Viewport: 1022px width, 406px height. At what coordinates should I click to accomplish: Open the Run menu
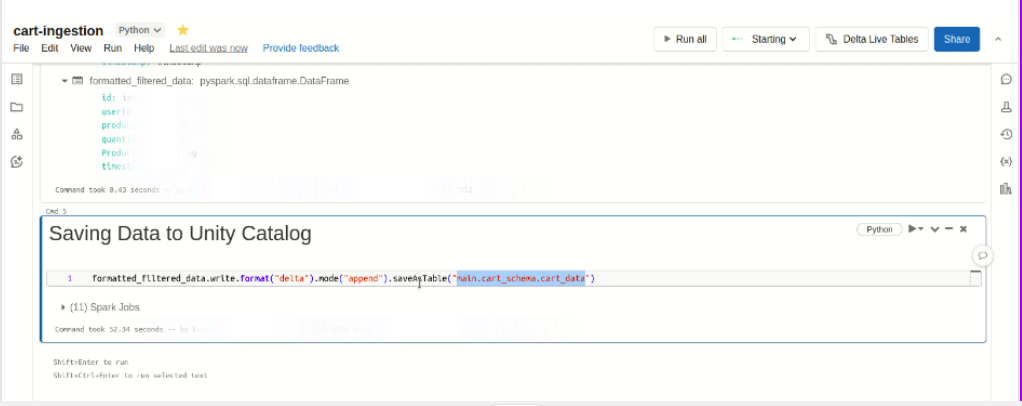(x=113, y=48)
